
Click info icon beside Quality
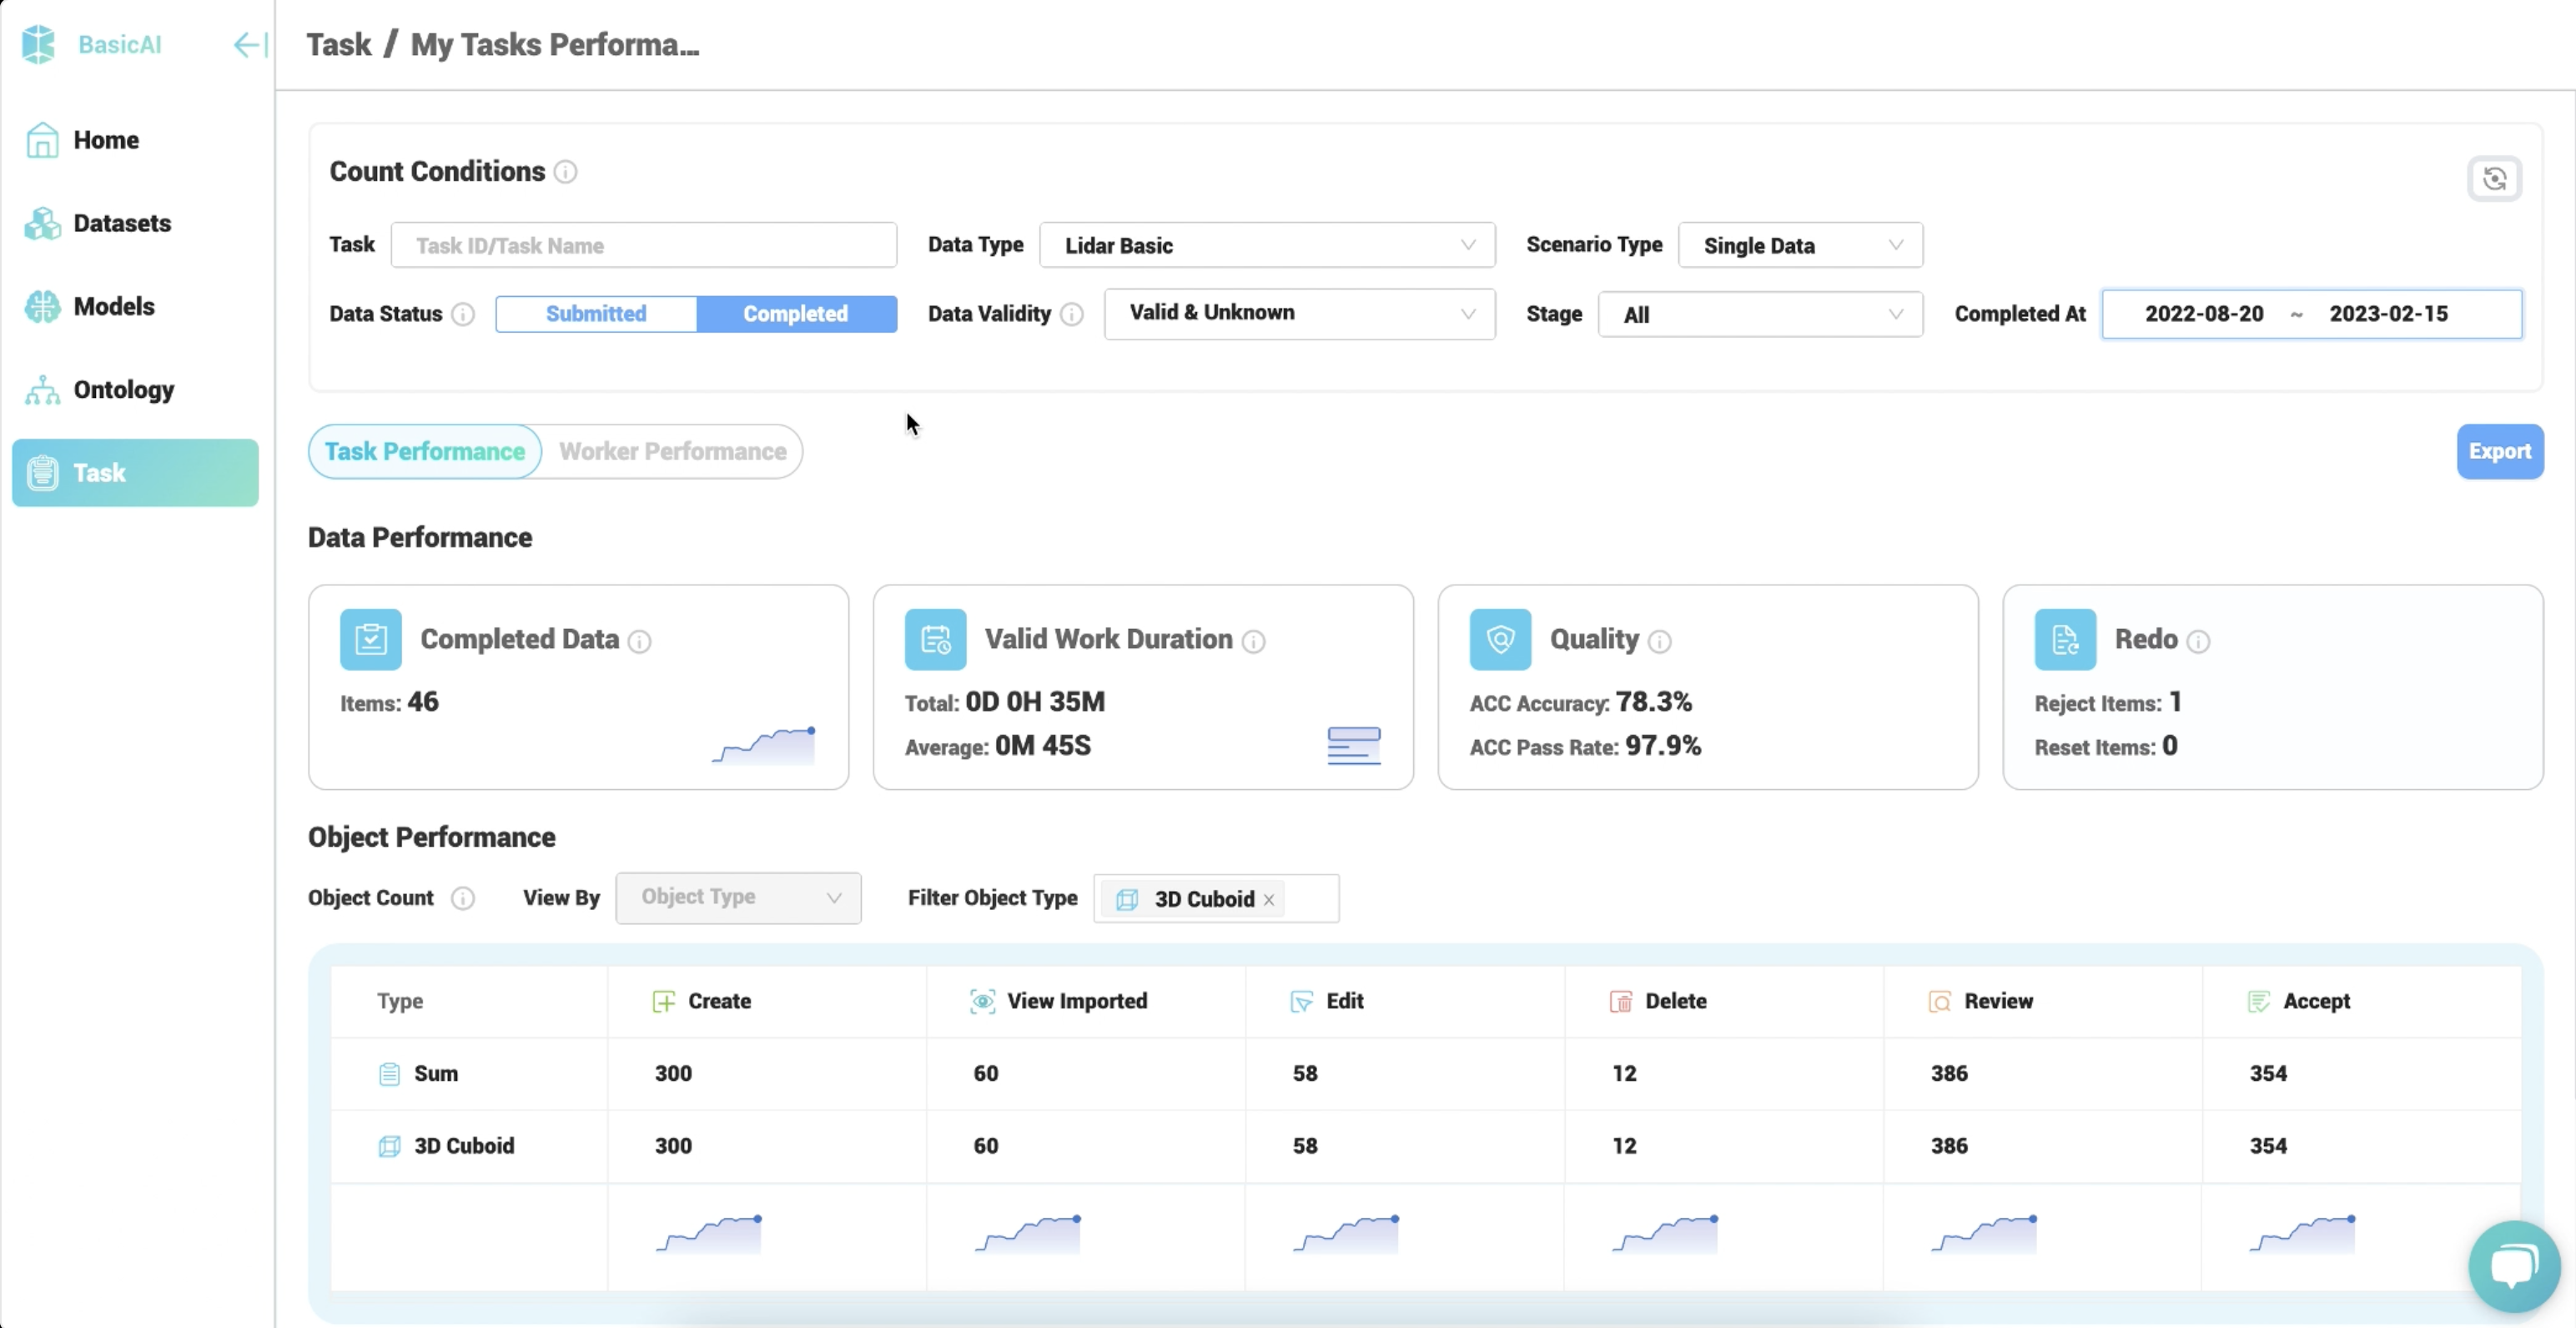(x=1659, y=642)
